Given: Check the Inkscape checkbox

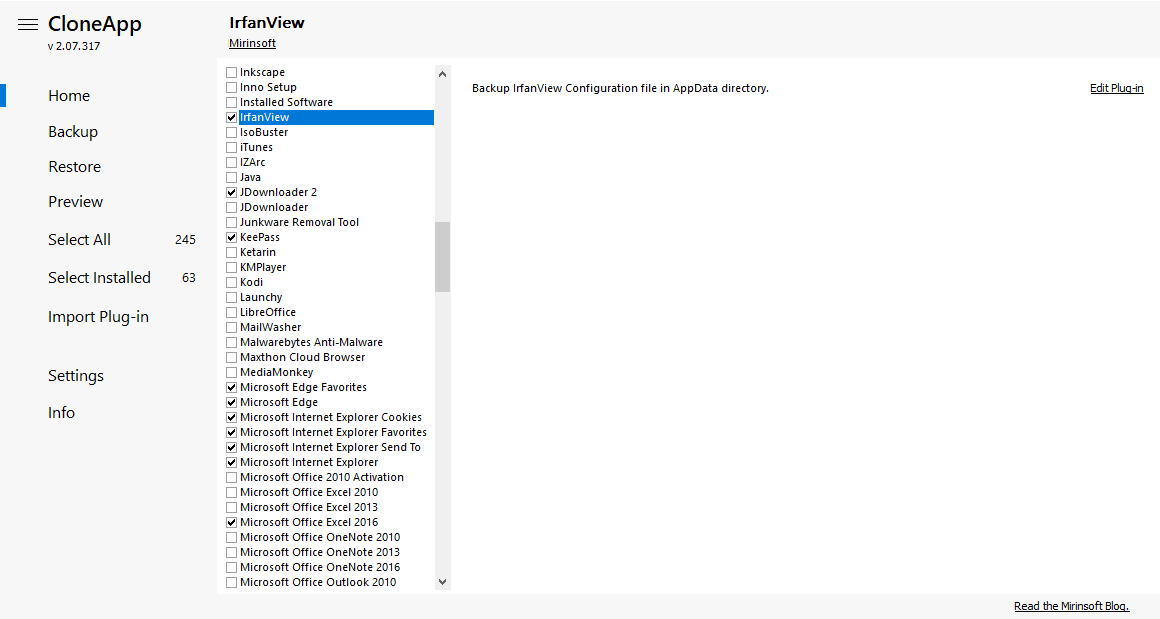Looking at the screenshot, I should coord(232,72).
